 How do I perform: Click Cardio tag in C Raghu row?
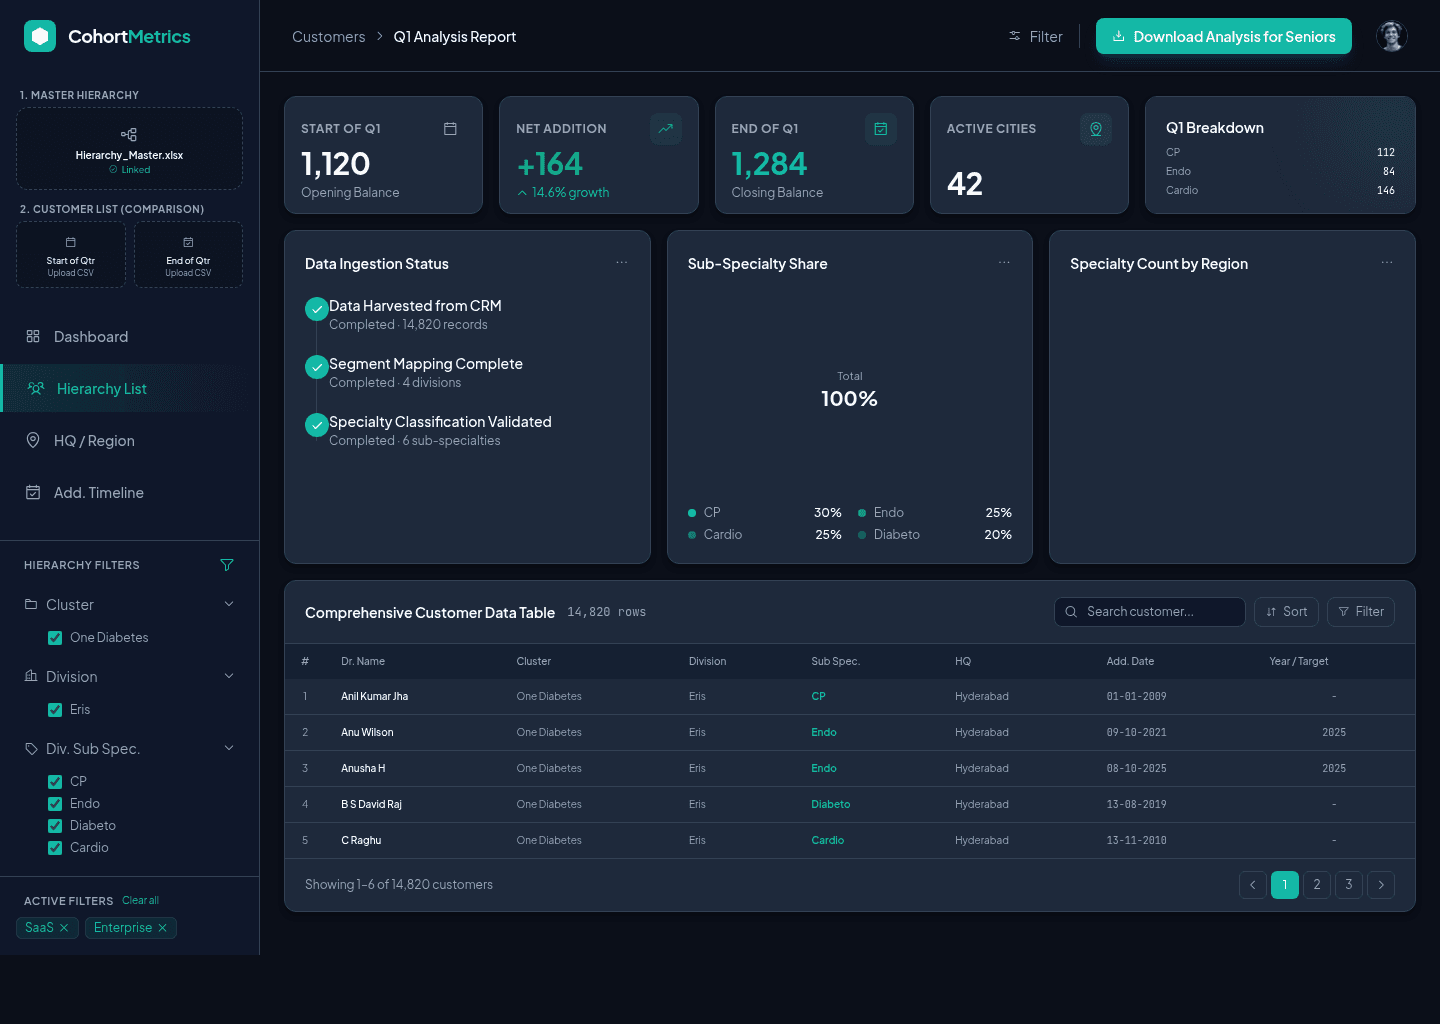click(828, 841)
